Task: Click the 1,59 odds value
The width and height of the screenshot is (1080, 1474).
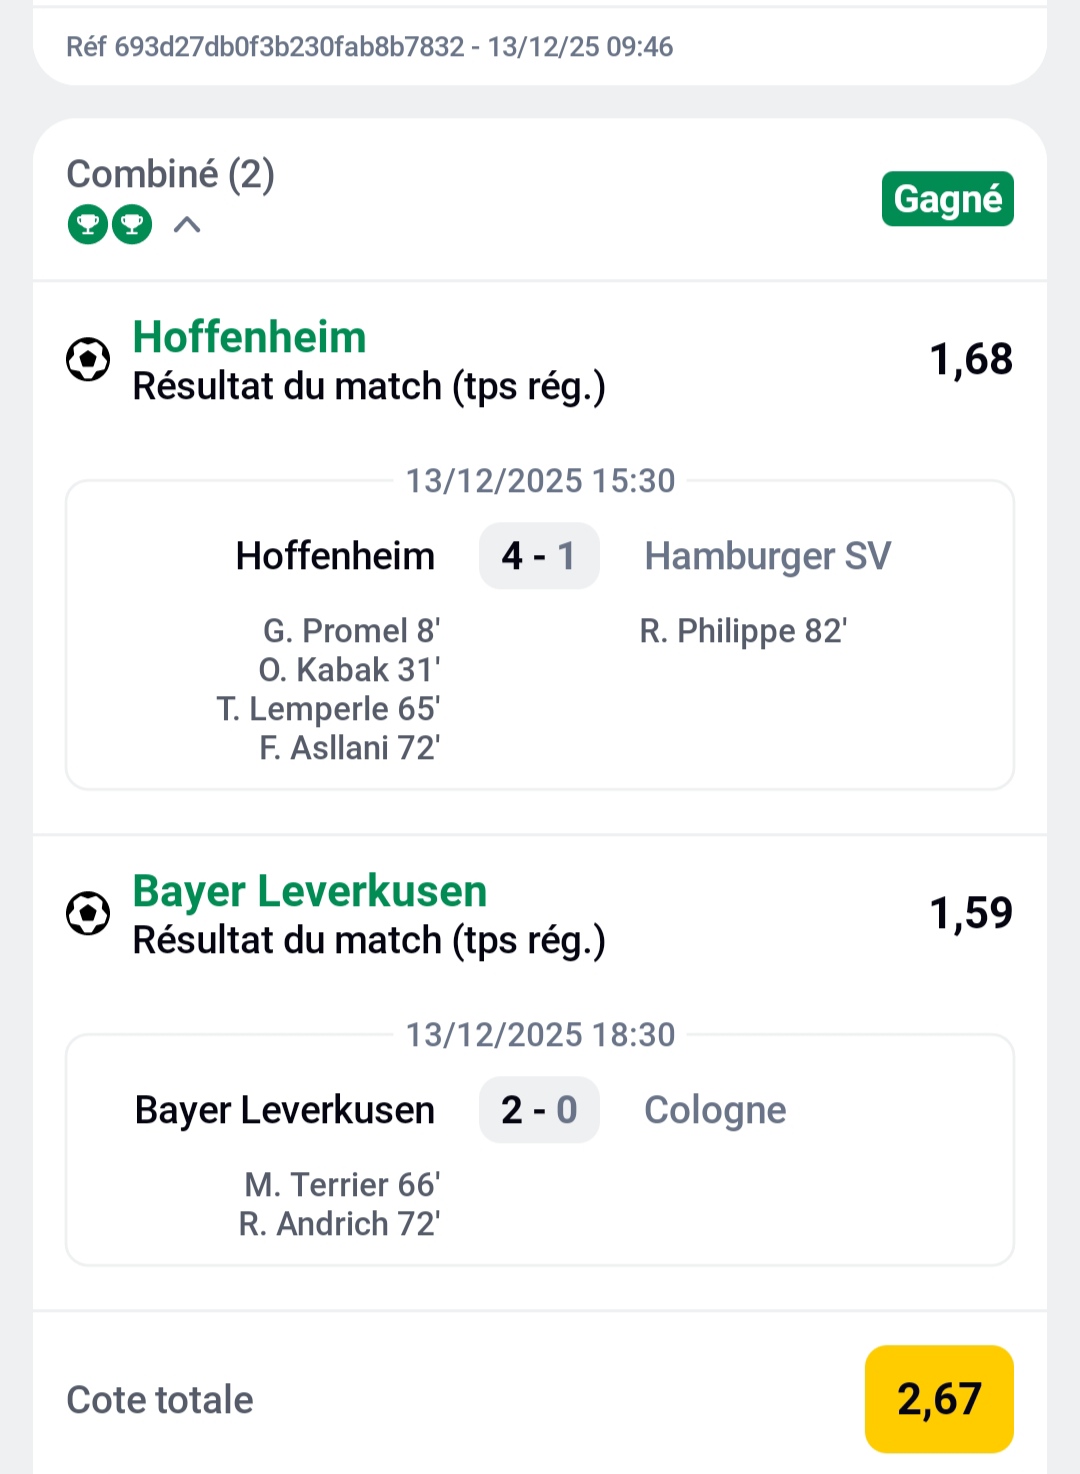Action: (971, 913)
